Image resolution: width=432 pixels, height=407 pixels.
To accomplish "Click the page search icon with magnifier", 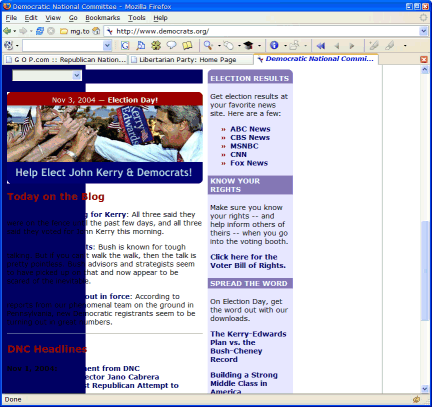I will 141,45.
